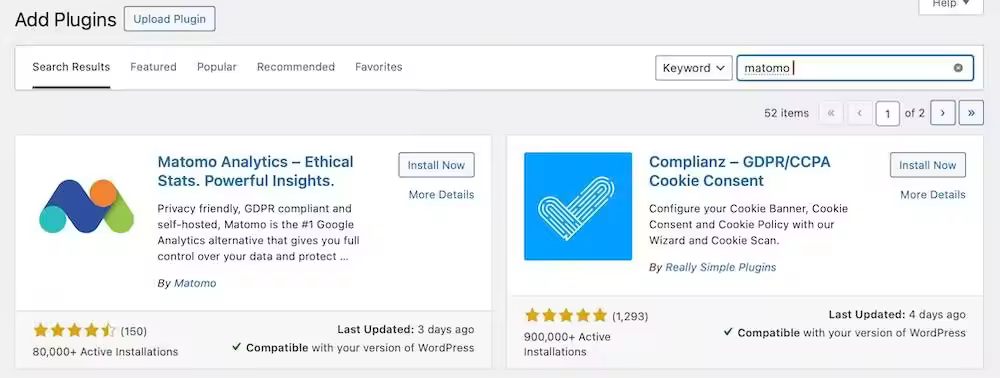Viewport: 1000px width, 378px height.
Task: Click Matomo star rating icons
Action: pyautogui.click(x=74, y=330)
